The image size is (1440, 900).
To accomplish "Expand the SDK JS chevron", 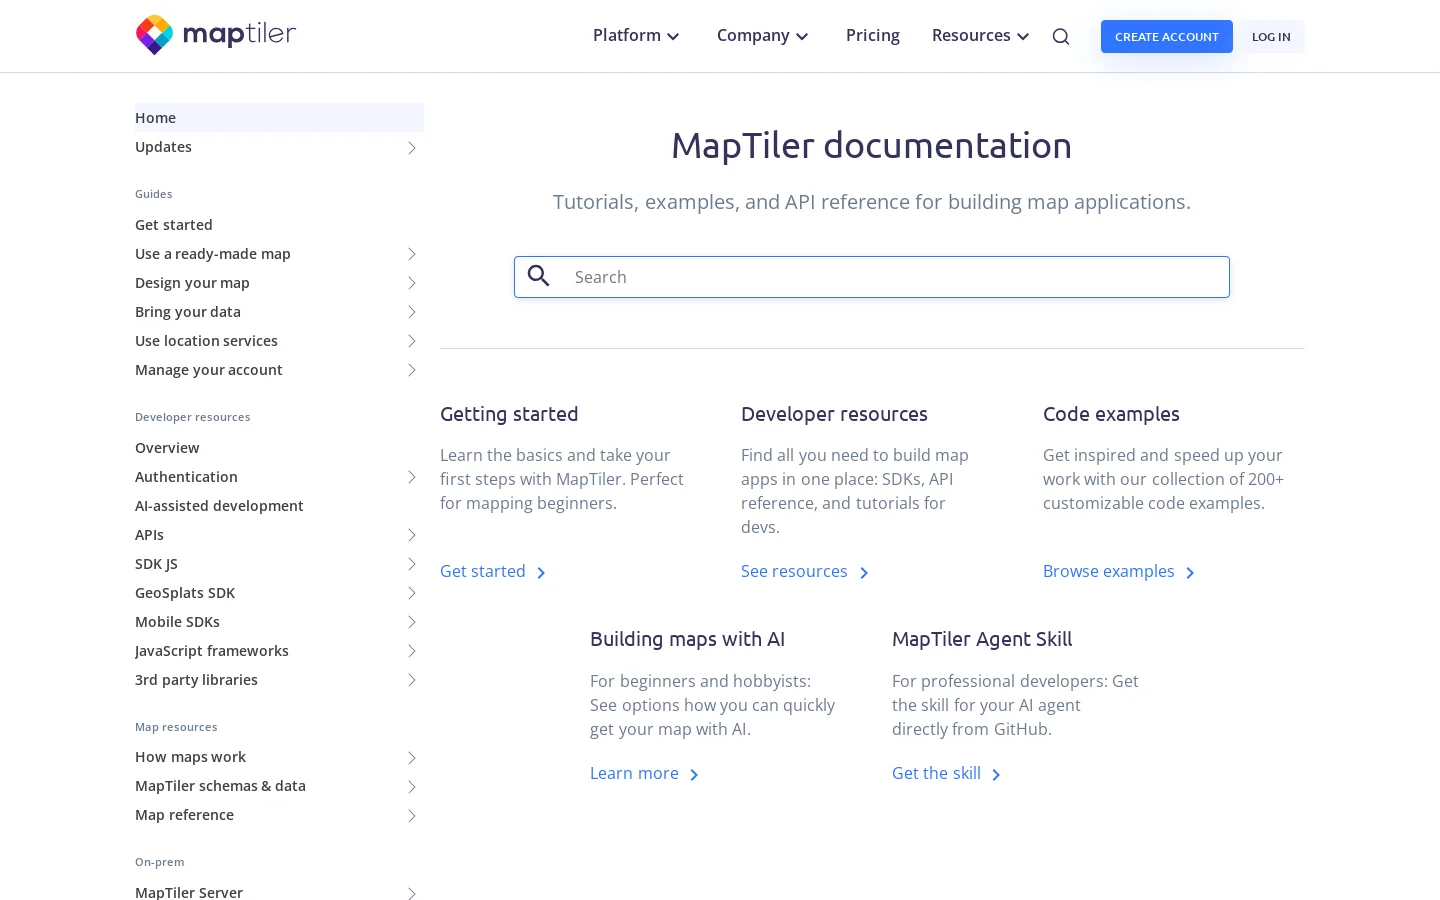I will tap(412, 564).
